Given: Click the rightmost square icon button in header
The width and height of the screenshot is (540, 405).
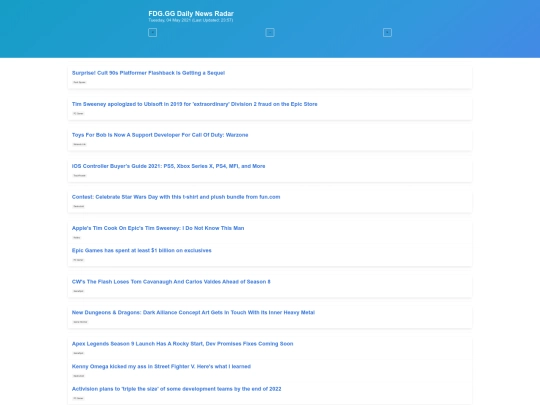Looking at the screenshot, I should (387, 33).
